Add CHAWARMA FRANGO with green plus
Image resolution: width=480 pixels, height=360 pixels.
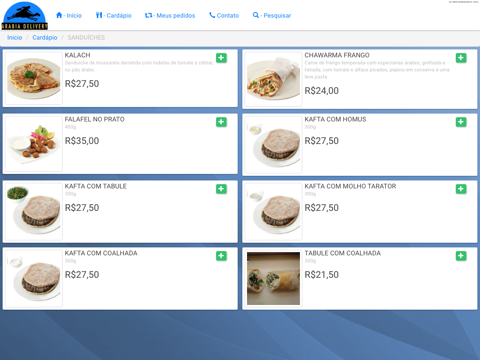pos(461,58)
